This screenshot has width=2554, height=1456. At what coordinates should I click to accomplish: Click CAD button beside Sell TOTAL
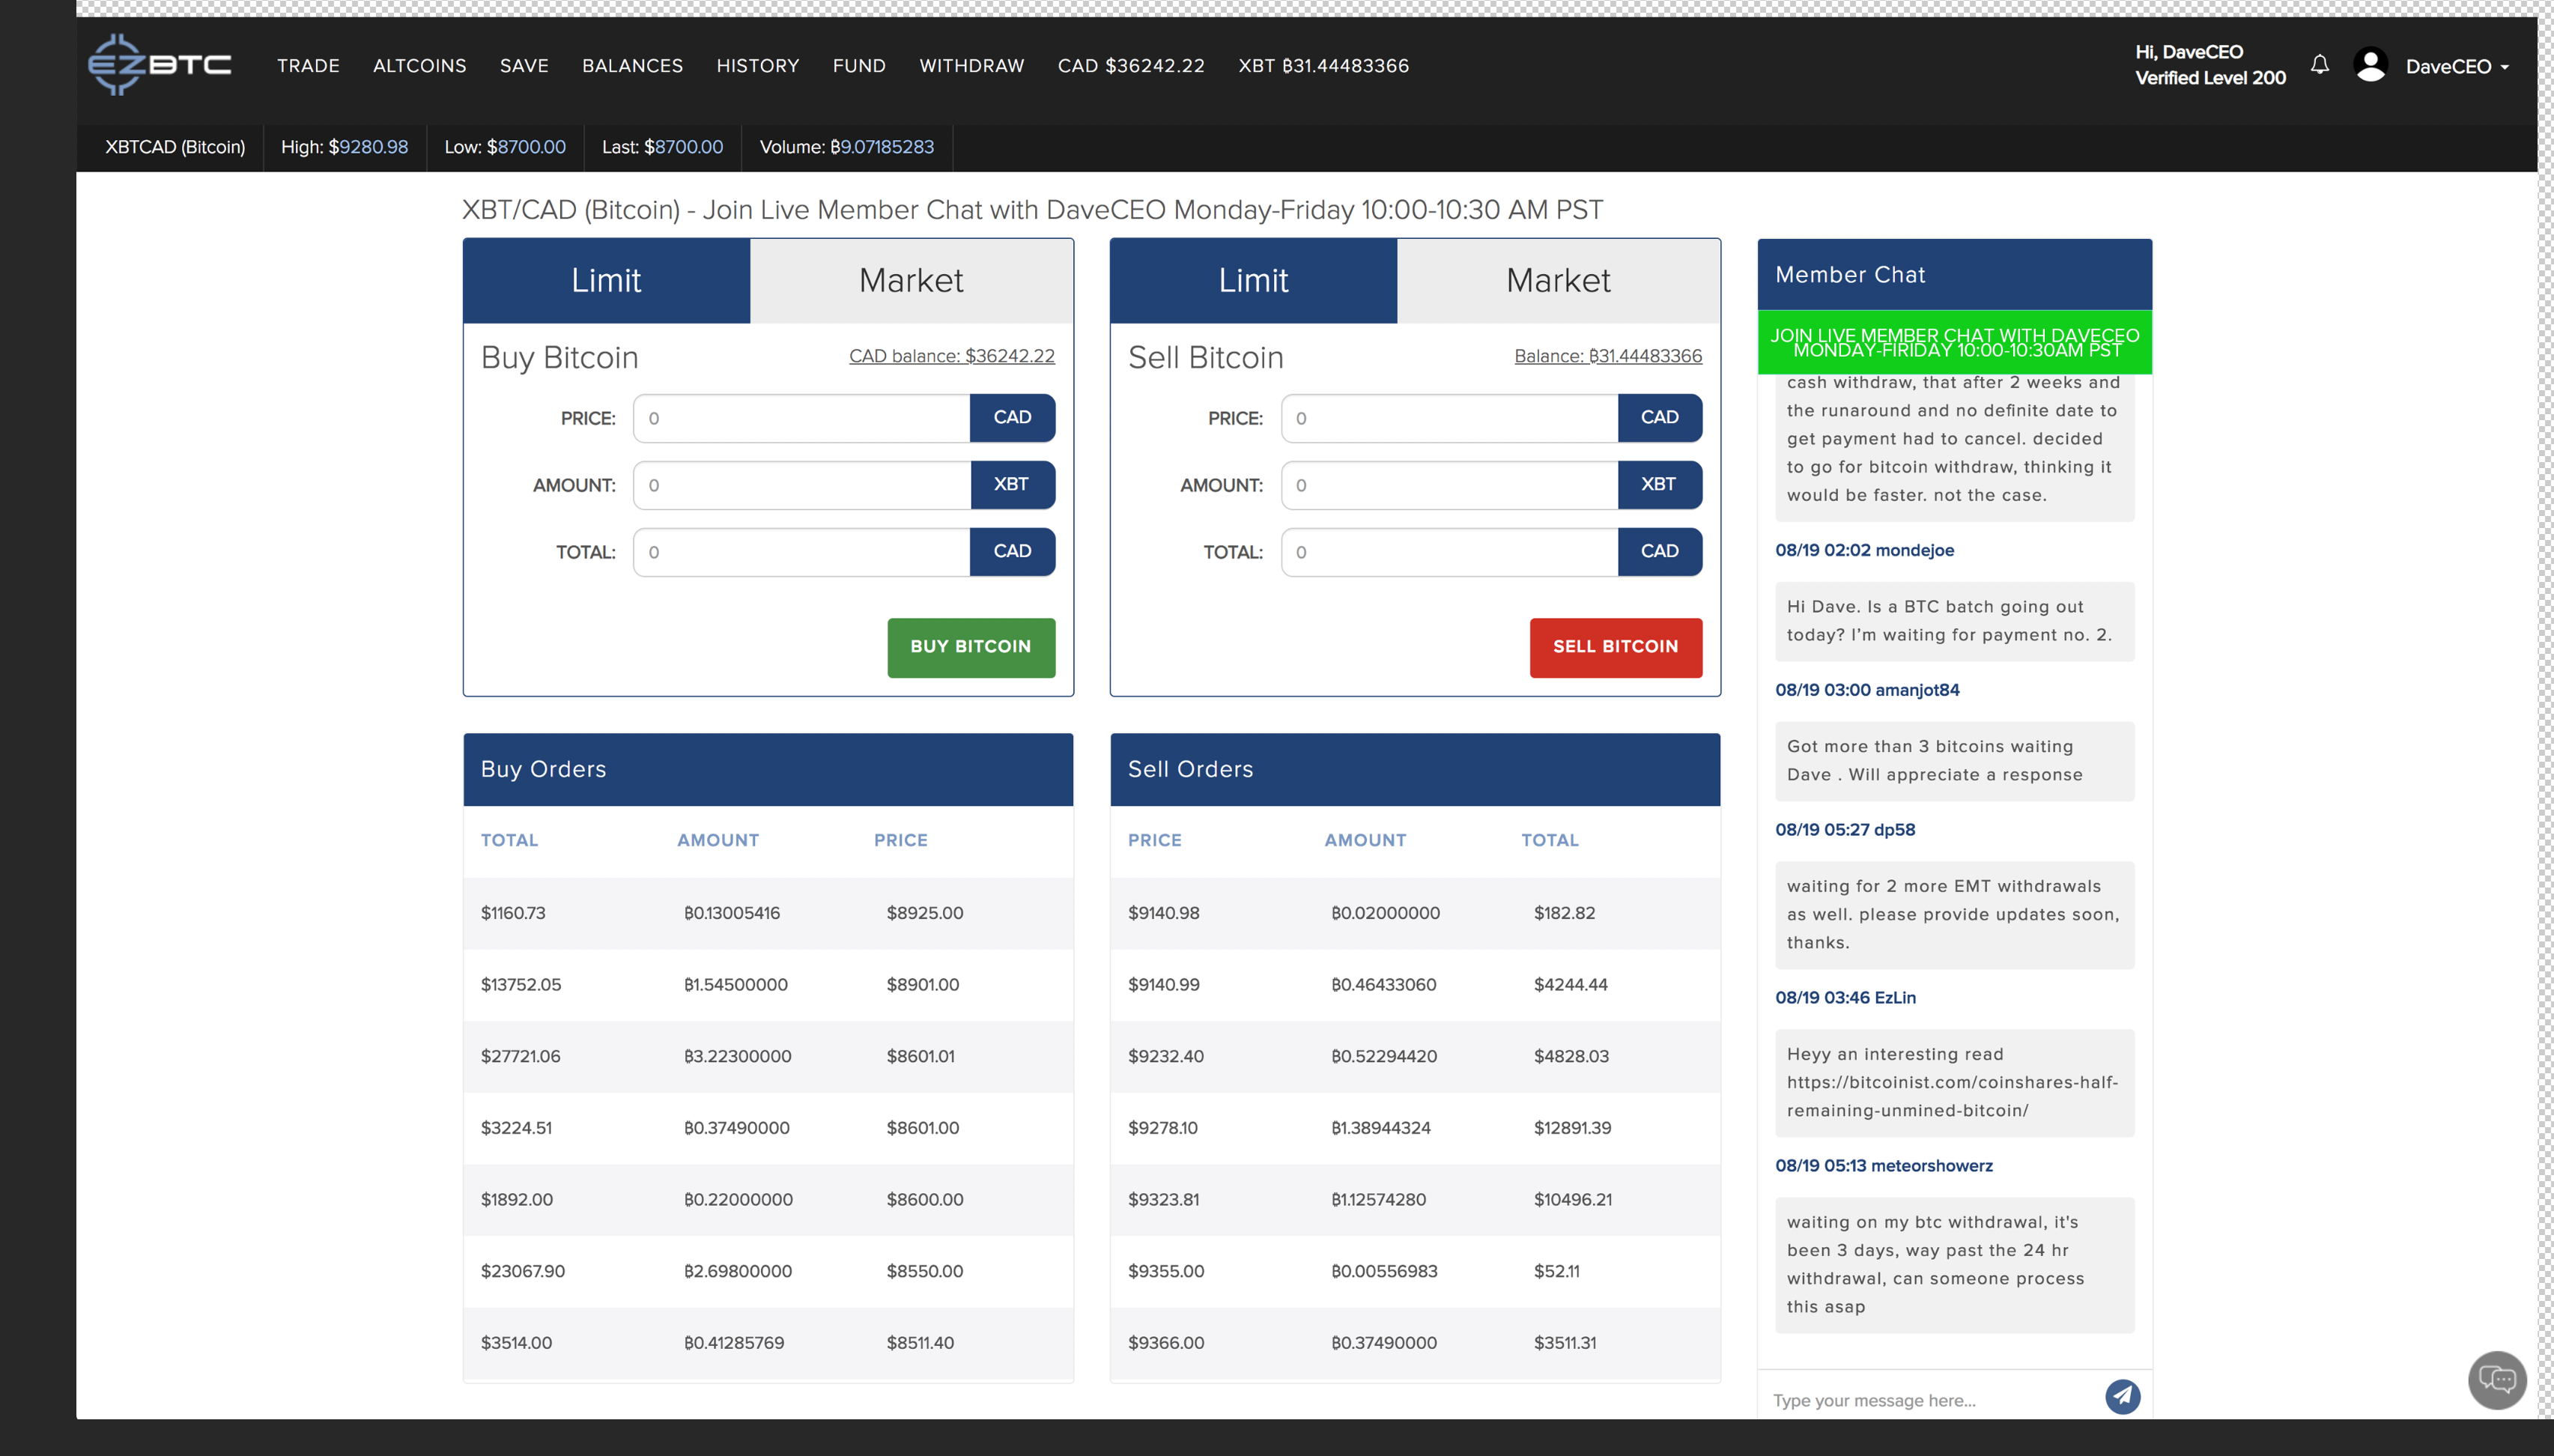(1659, 552)
